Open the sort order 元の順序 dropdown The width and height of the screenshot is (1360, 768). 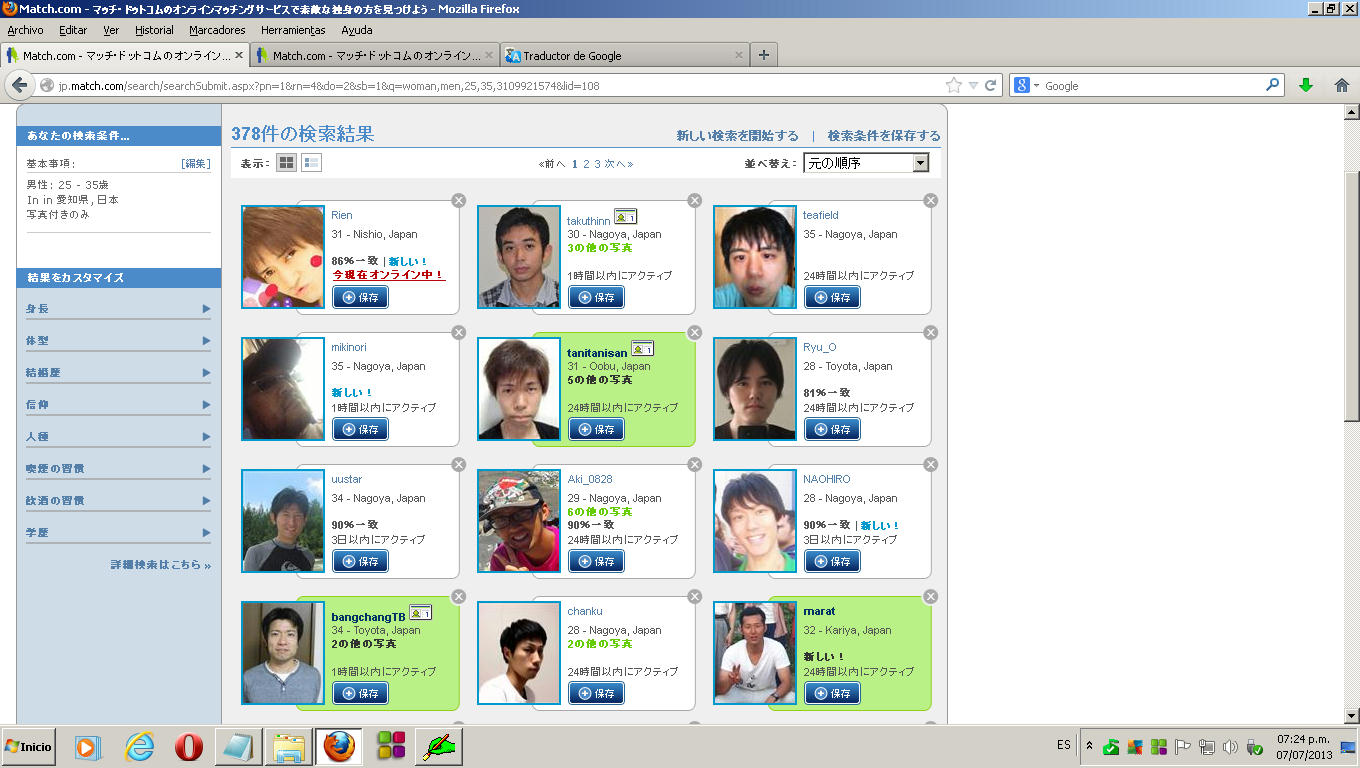866,163
